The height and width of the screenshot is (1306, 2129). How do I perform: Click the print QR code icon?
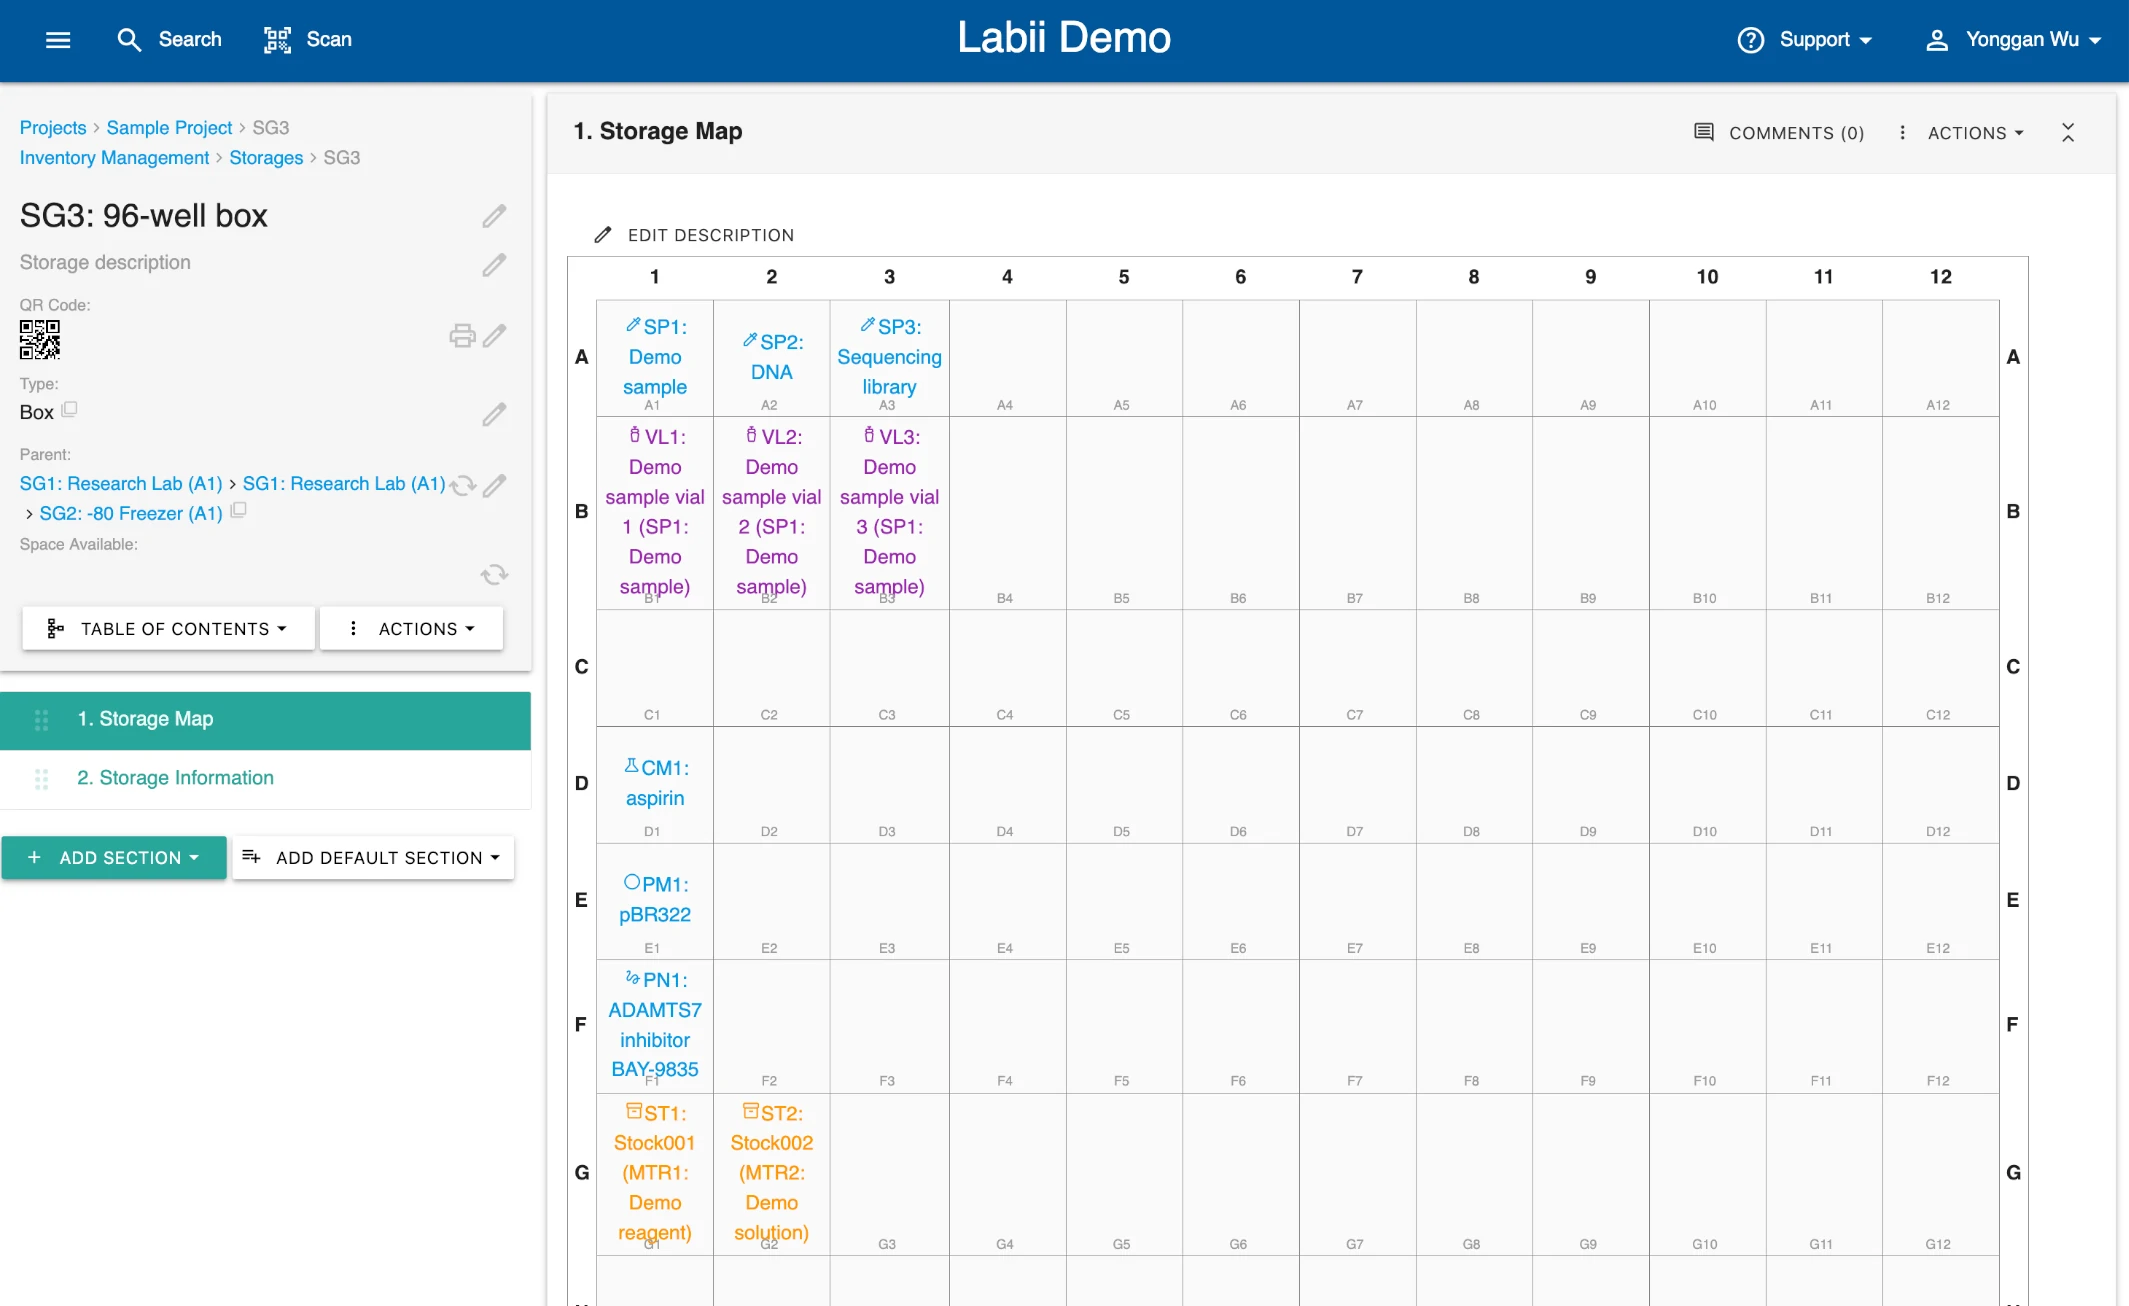462,336
